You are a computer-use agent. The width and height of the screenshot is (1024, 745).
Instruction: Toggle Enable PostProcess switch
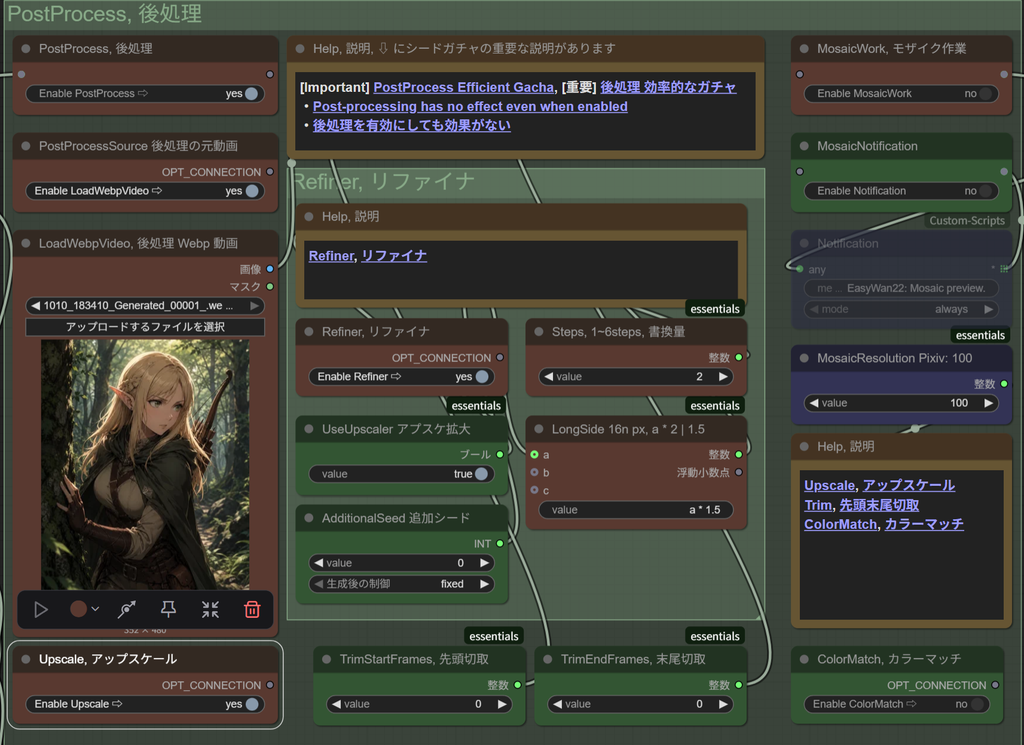pyautogui.click(x=251, y=93)
